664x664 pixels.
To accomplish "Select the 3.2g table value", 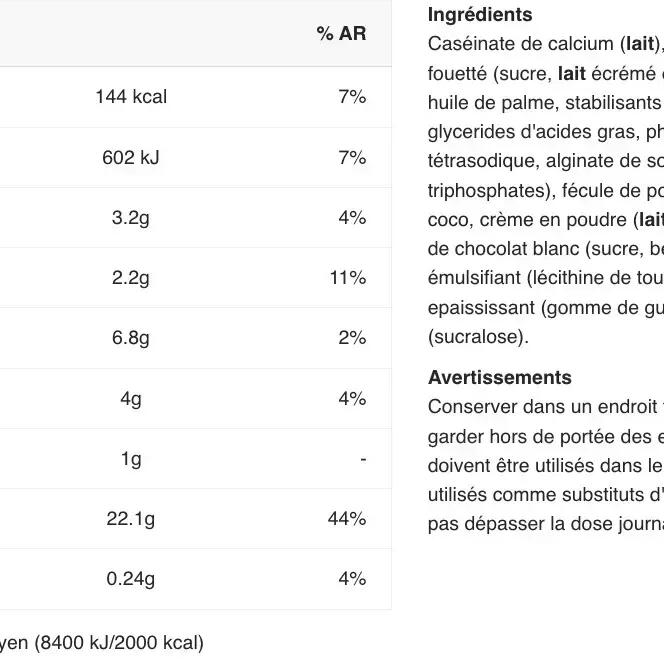I will click(x=131, y=218).
